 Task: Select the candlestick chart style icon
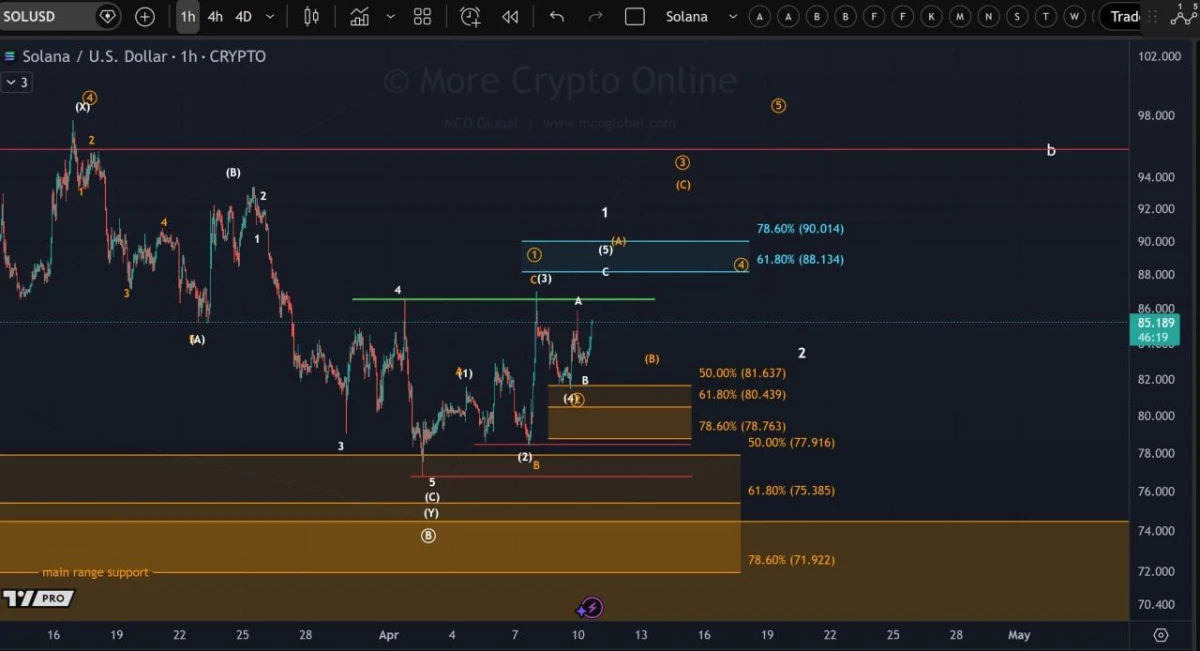click(311, 16)
